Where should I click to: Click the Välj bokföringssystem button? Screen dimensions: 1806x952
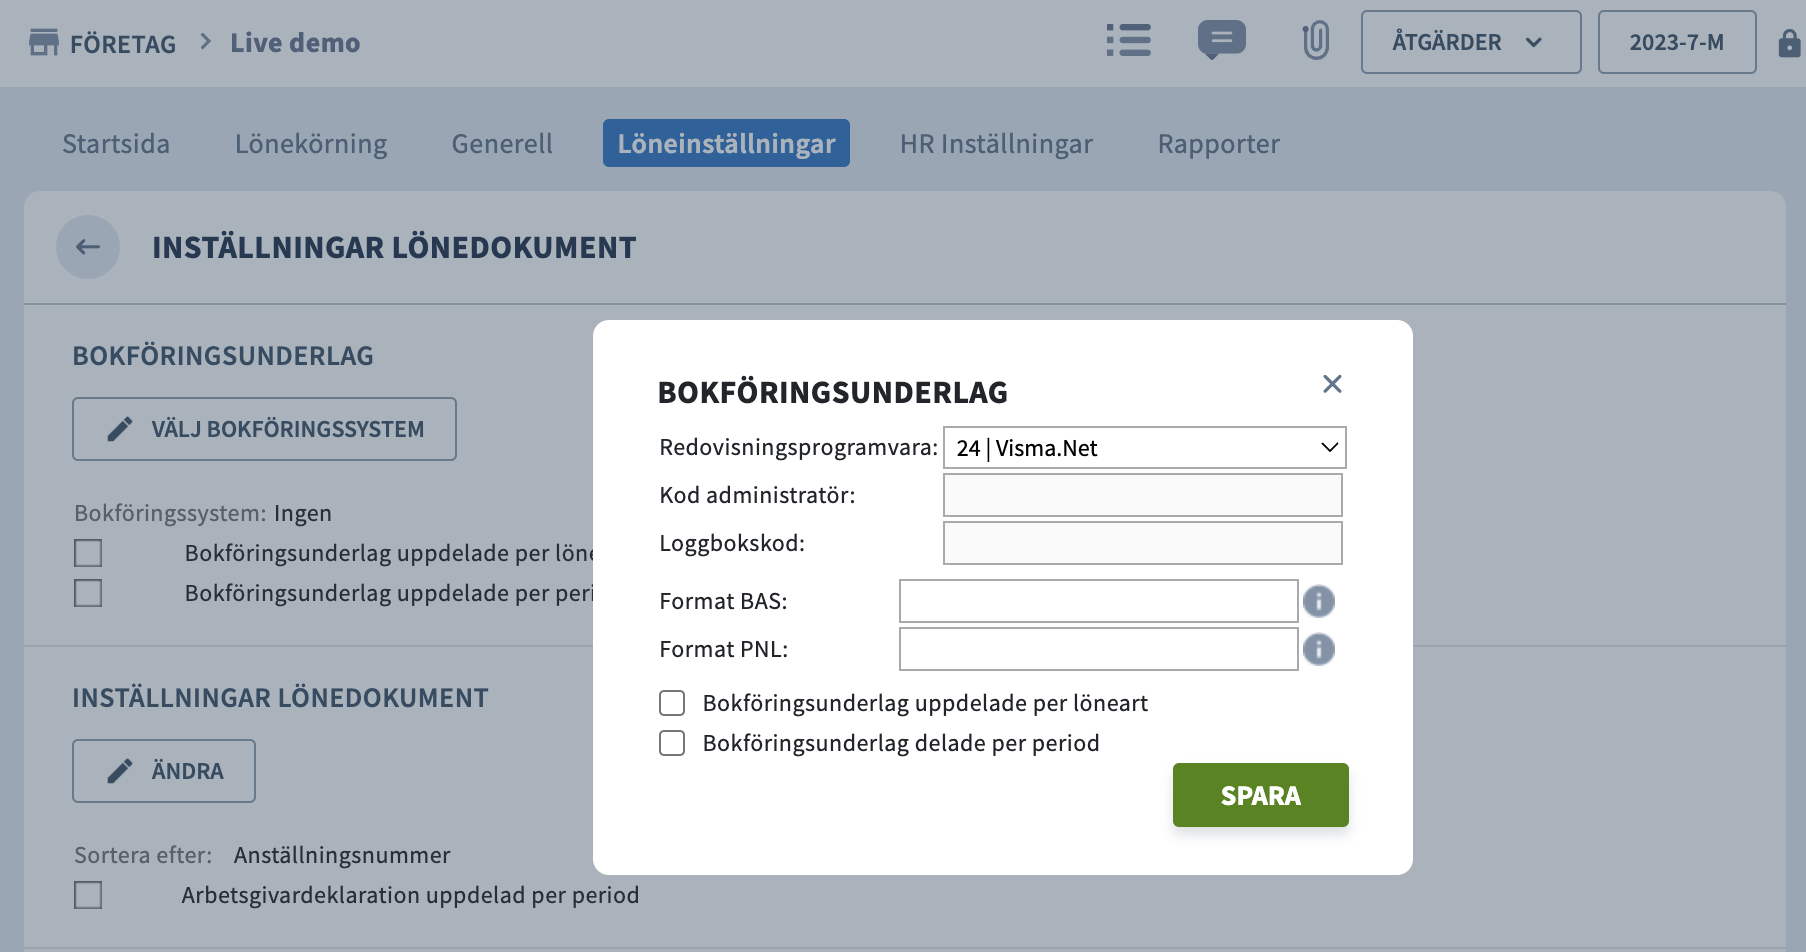coord(264,429)
